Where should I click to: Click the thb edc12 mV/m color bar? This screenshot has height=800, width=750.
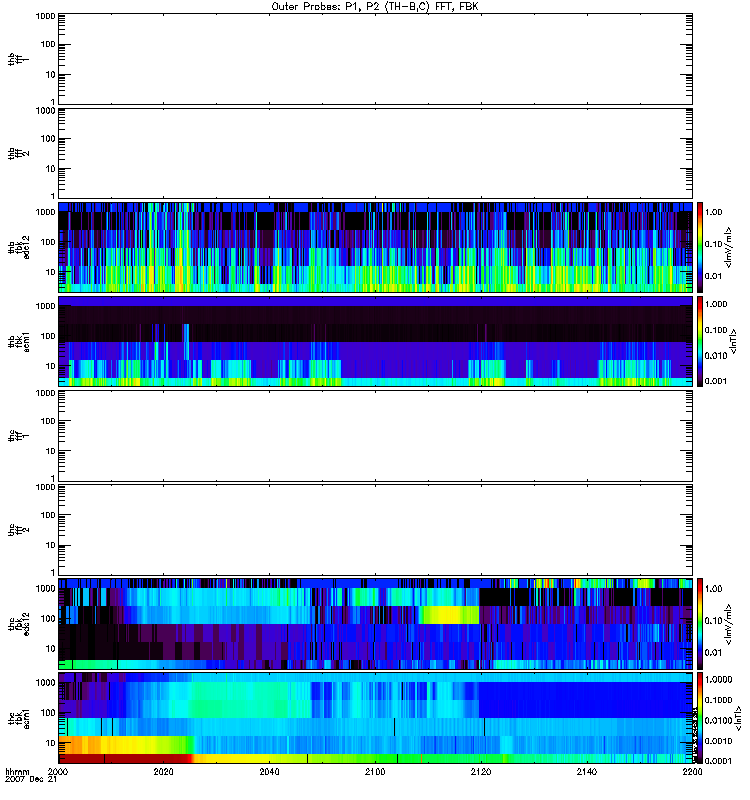point(701,246)
